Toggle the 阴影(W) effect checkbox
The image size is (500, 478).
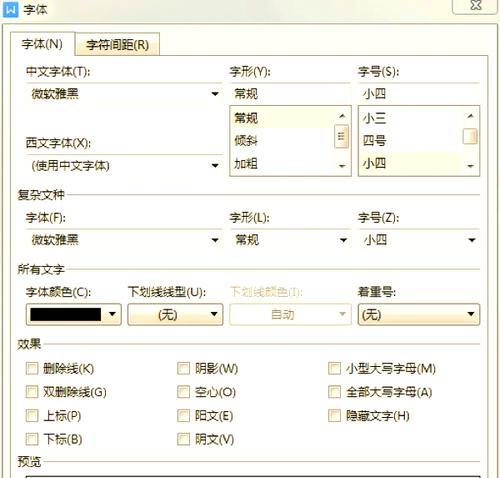(x=183, y=368)
